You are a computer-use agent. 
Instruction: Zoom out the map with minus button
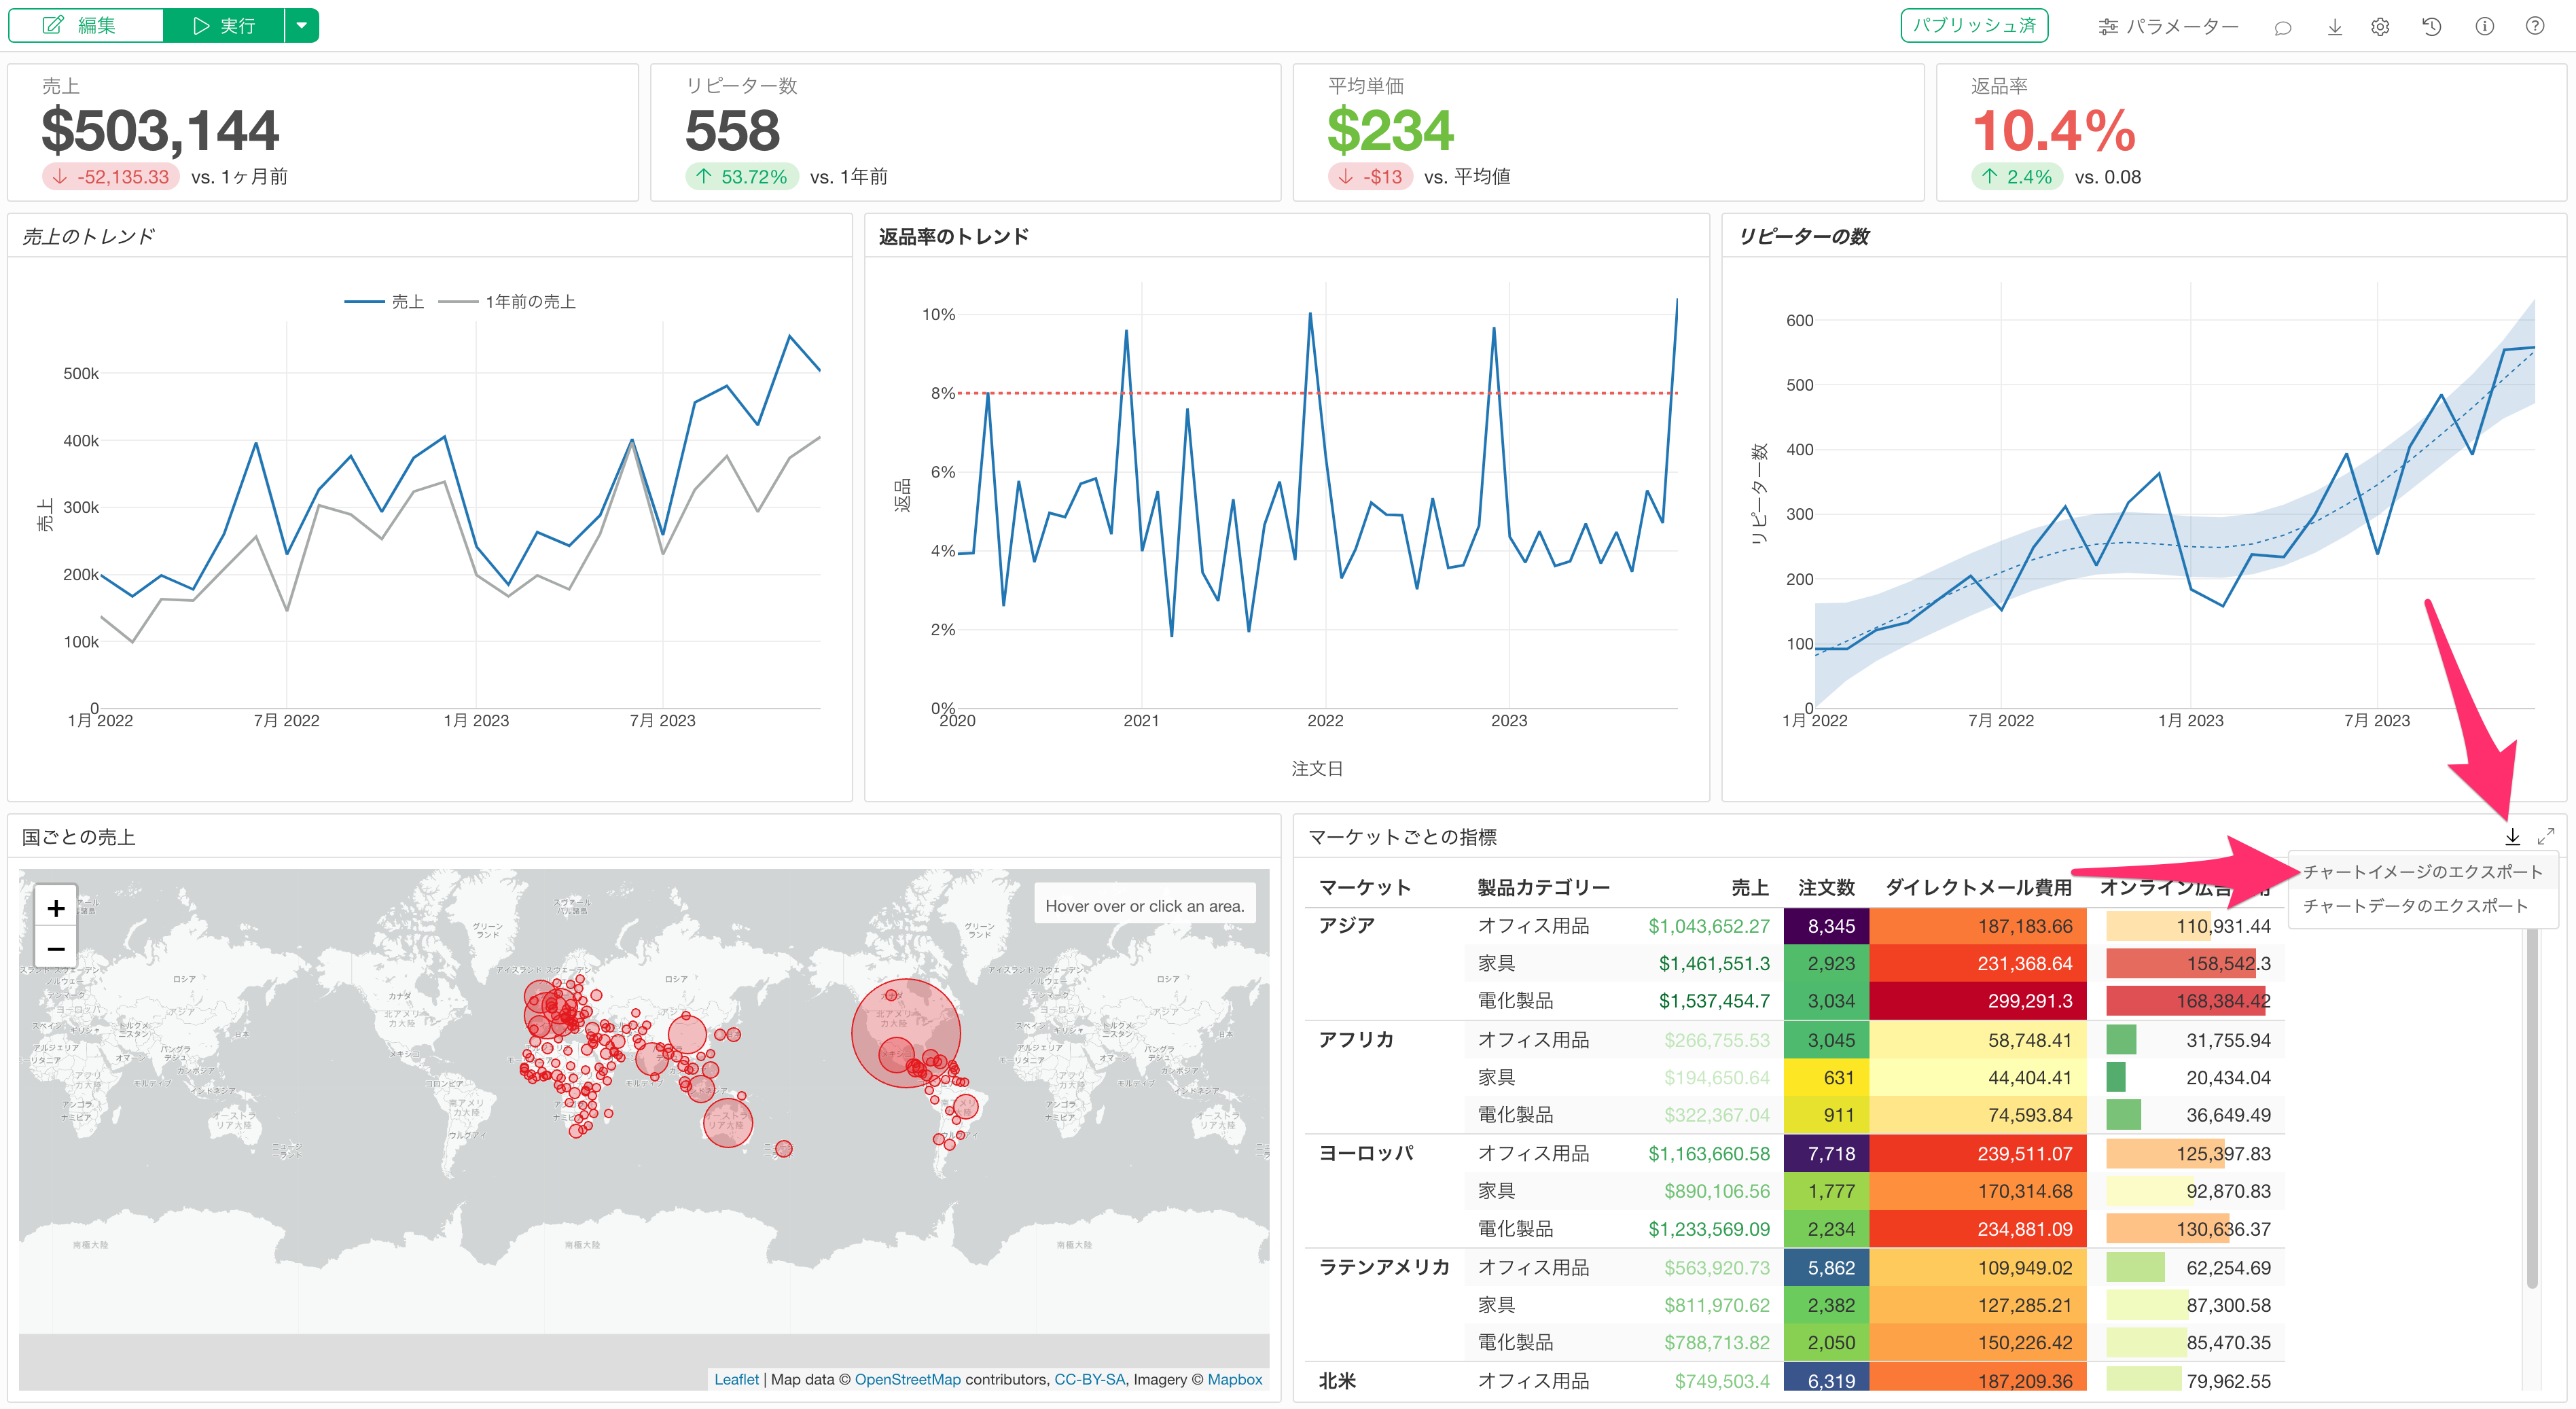tap(56, 948)
